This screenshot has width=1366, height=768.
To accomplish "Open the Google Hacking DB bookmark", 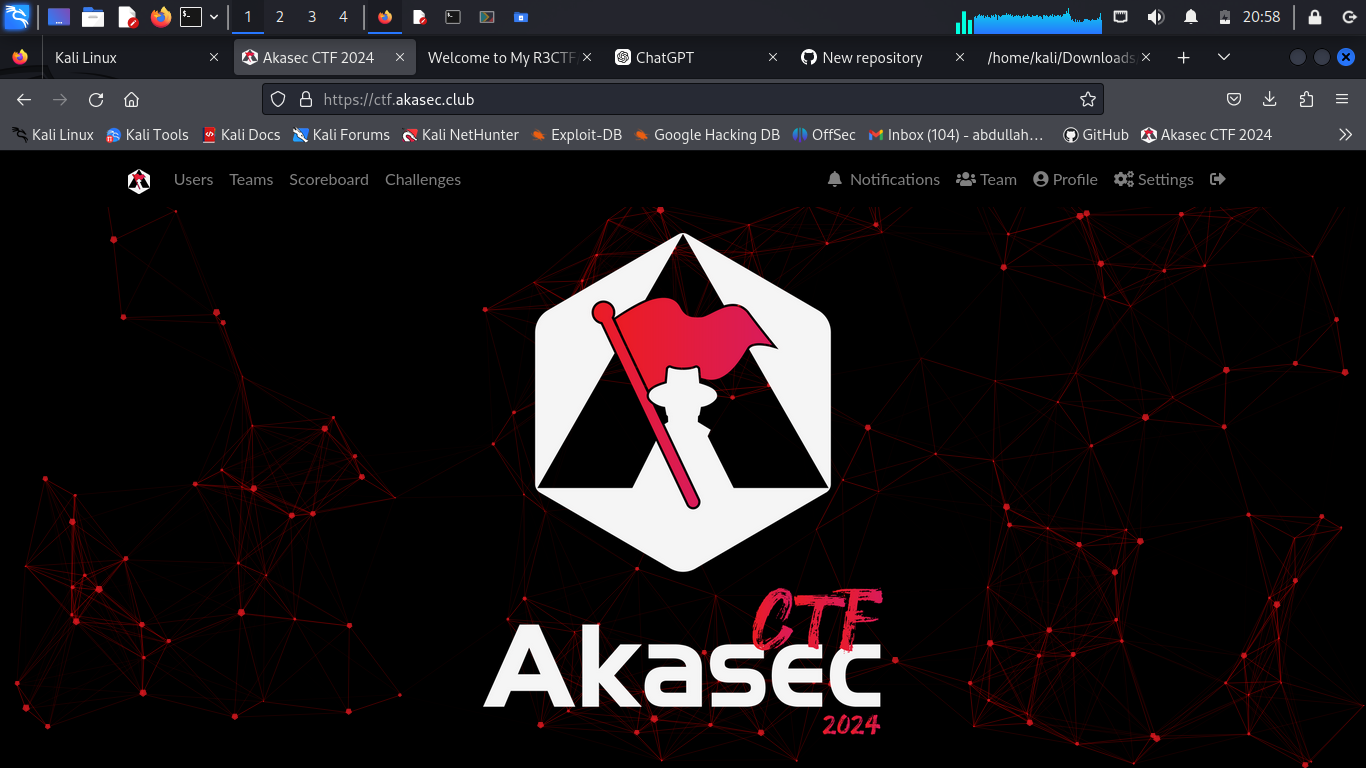I will [707, 135].
